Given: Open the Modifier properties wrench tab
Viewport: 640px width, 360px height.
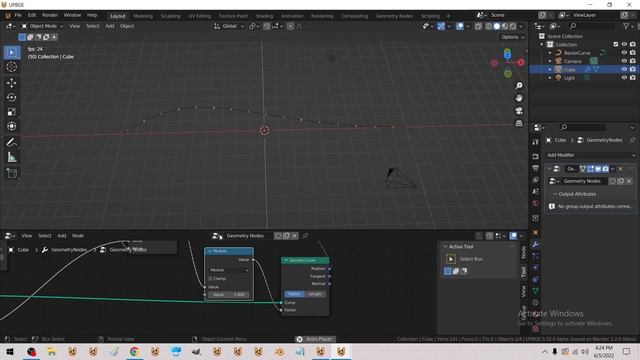Looking at the screenshot, I should [x=536, y=244].
